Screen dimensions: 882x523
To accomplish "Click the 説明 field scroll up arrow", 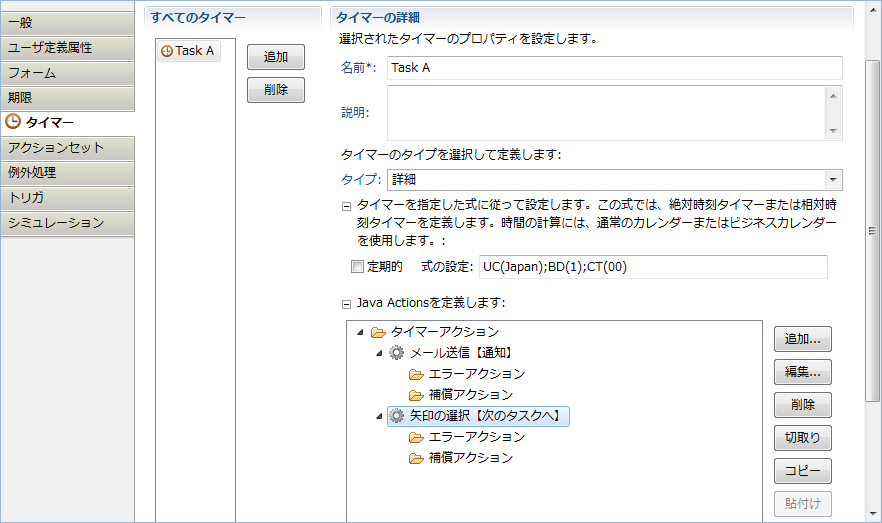I will tap(834, 96).
